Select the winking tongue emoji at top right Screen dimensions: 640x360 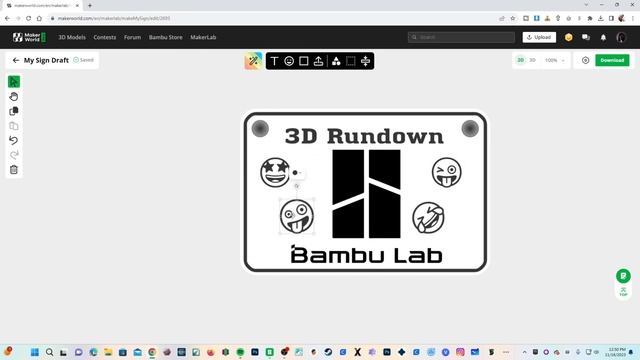pos(447,172)
